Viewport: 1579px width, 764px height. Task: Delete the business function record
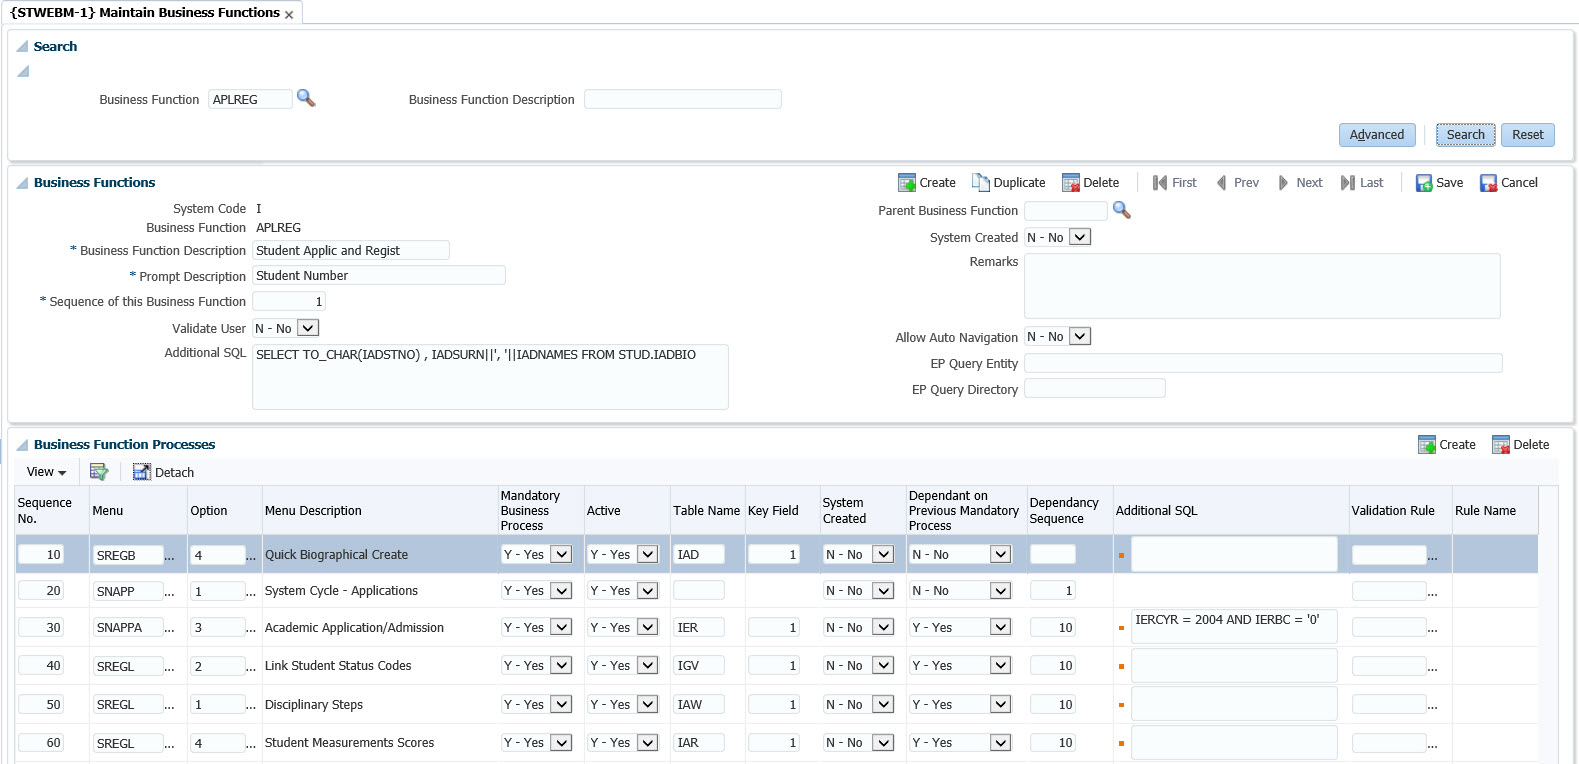coord(1090,183)
